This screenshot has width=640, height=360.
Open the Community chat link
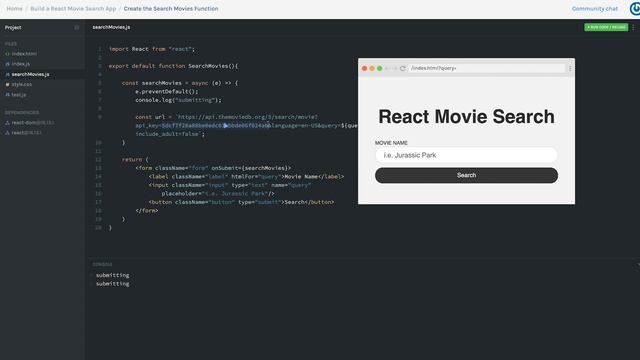click(595, 9)
